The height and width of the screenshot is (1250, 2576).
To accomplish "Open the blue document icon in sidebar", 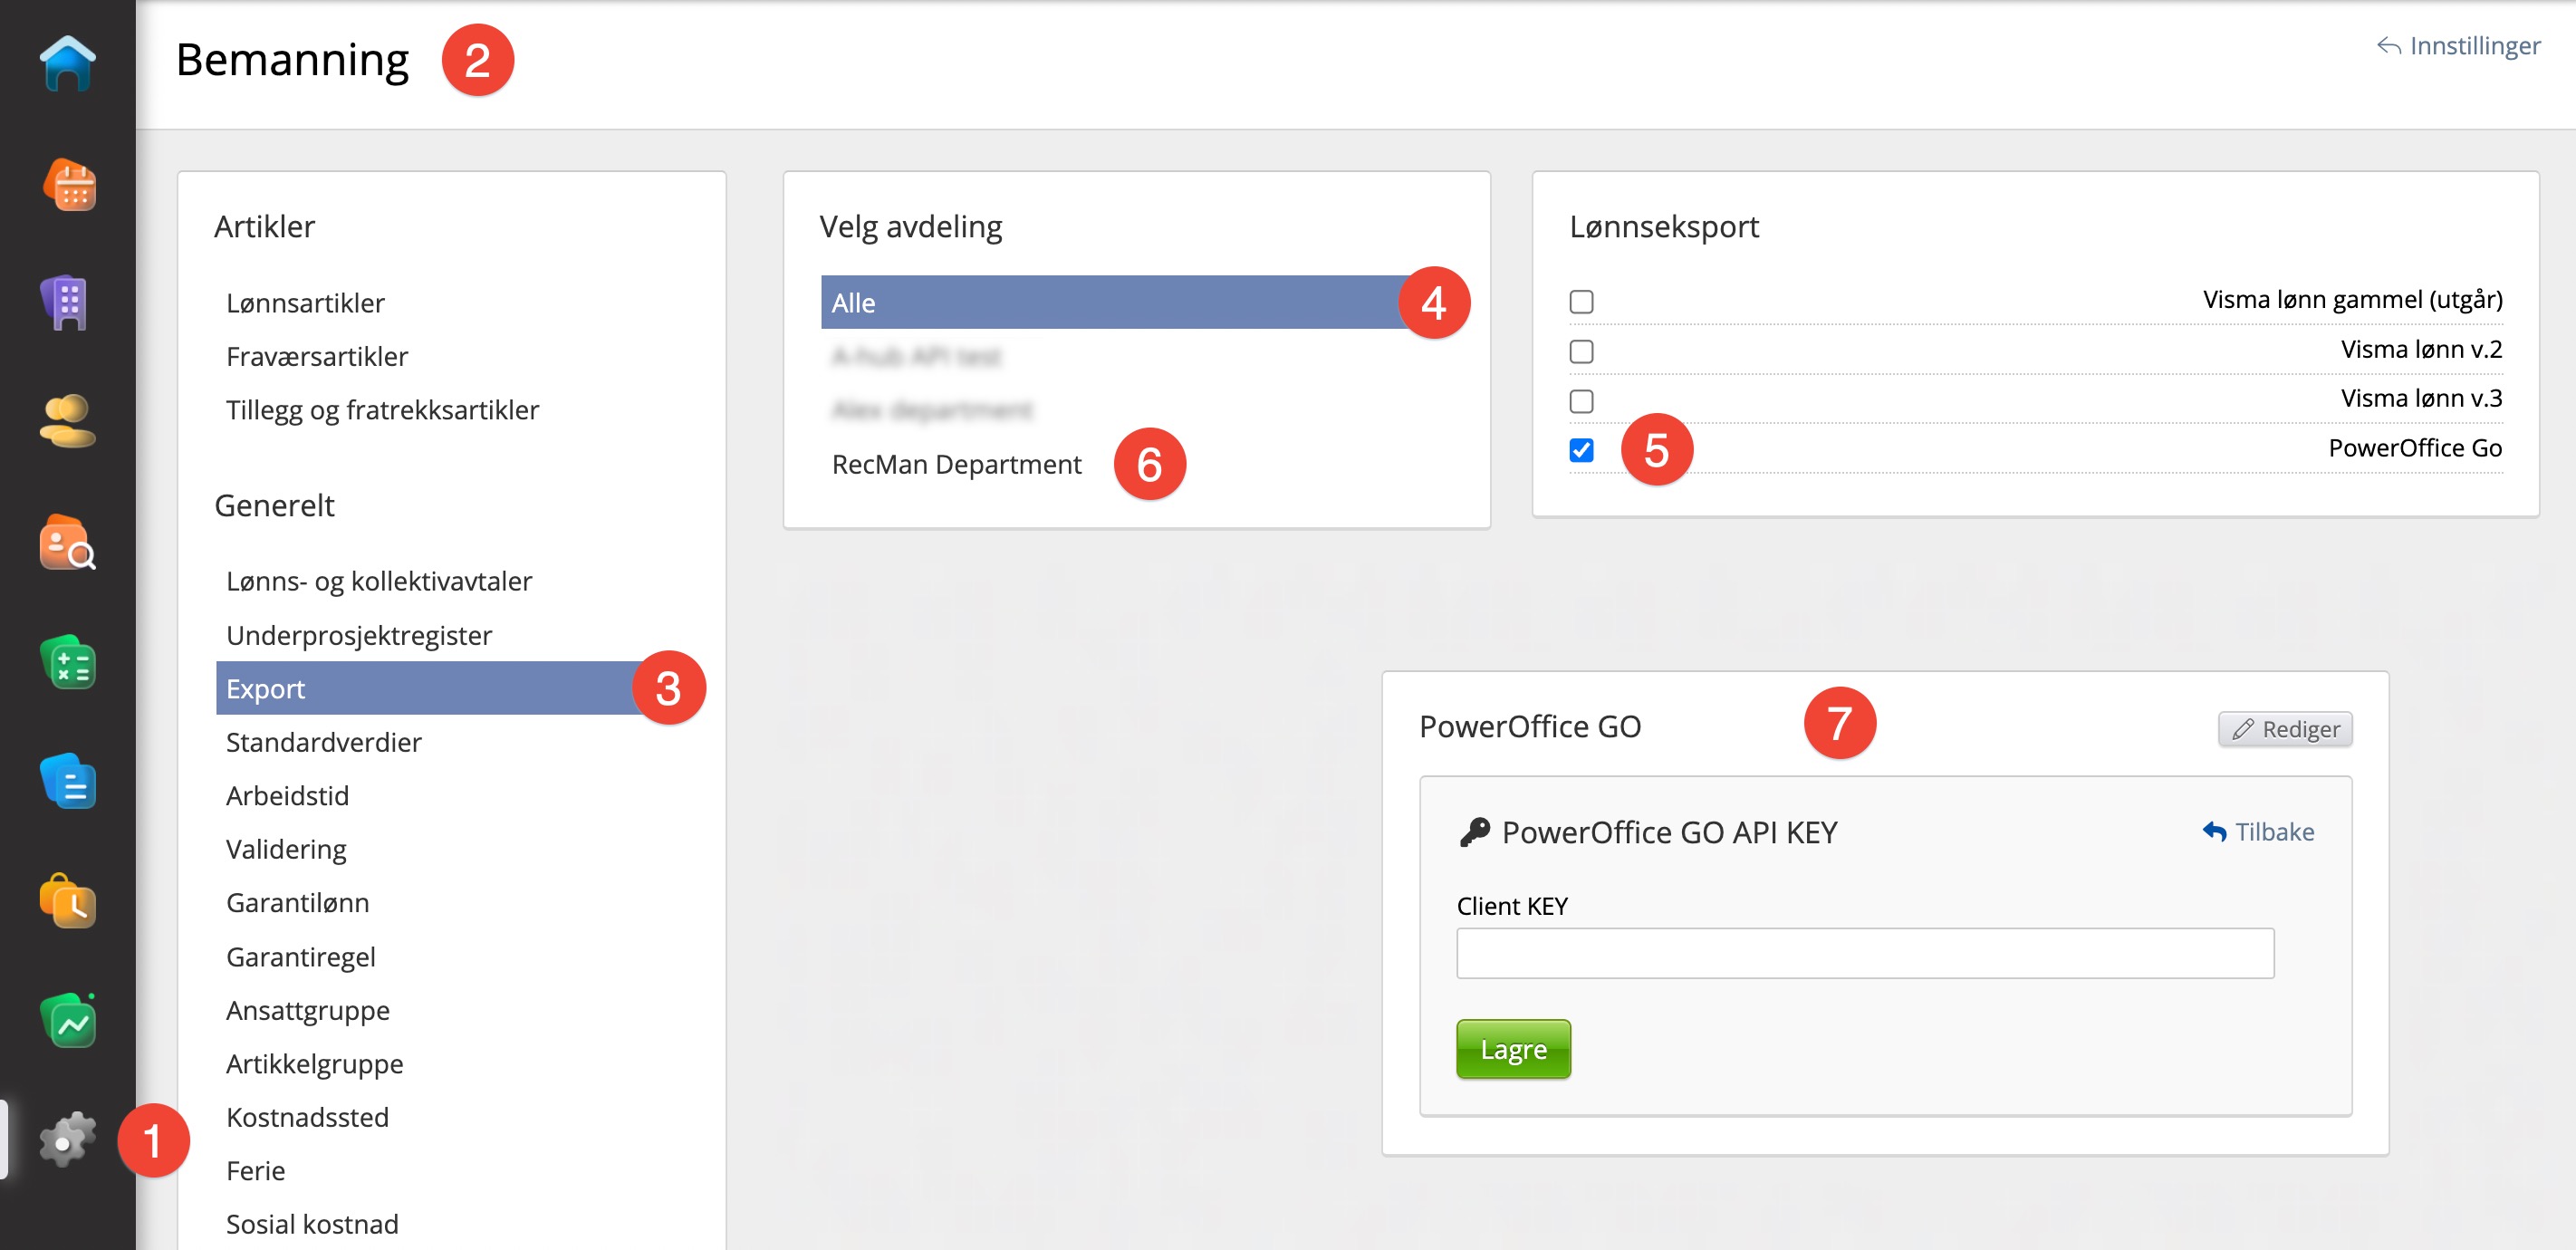I will click(x=67, y=781).
